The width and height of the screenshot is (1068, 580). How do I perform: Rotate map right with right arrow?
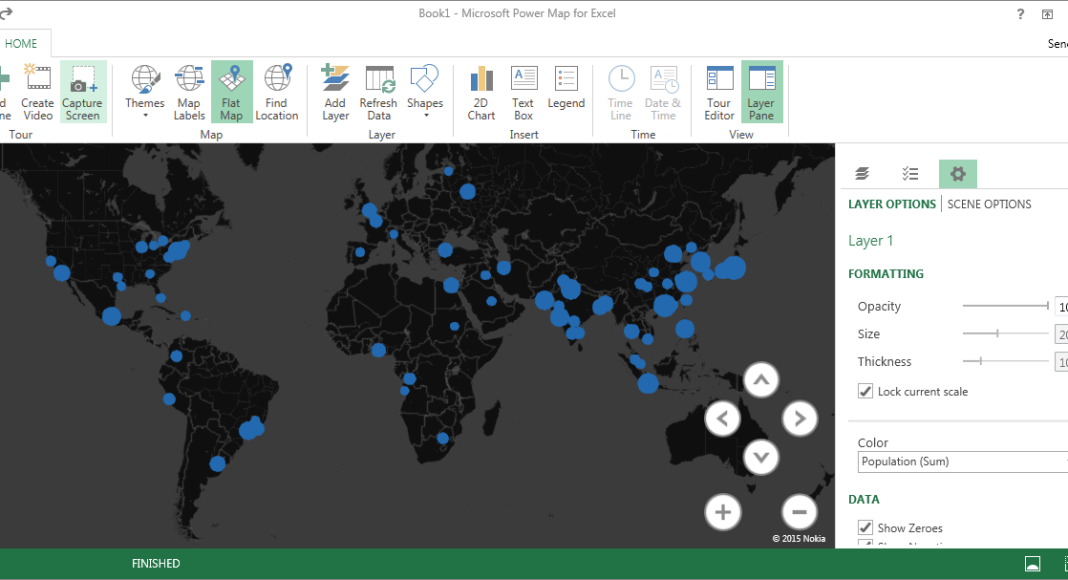tap(800, 419)
